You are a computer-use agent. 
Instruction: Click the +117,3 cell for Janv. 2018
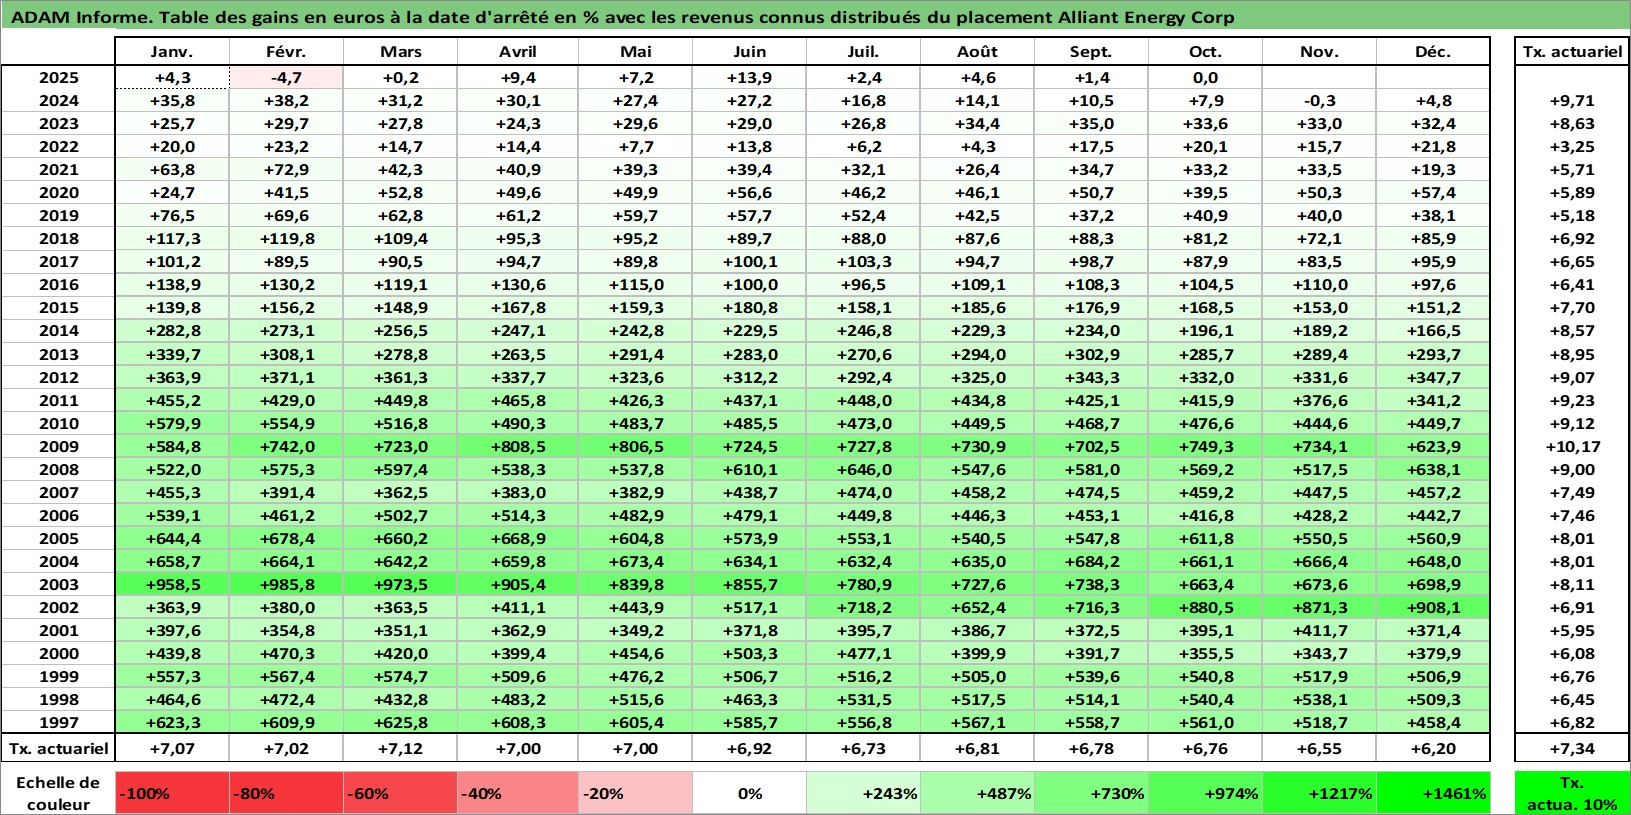pos(173,239)
